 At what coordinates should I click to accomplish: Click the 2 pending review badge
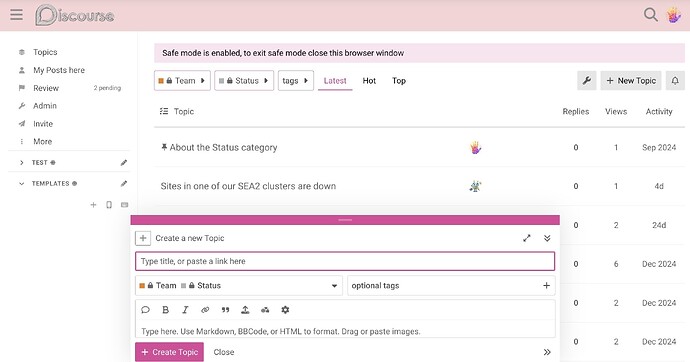(x=107, y=88)
